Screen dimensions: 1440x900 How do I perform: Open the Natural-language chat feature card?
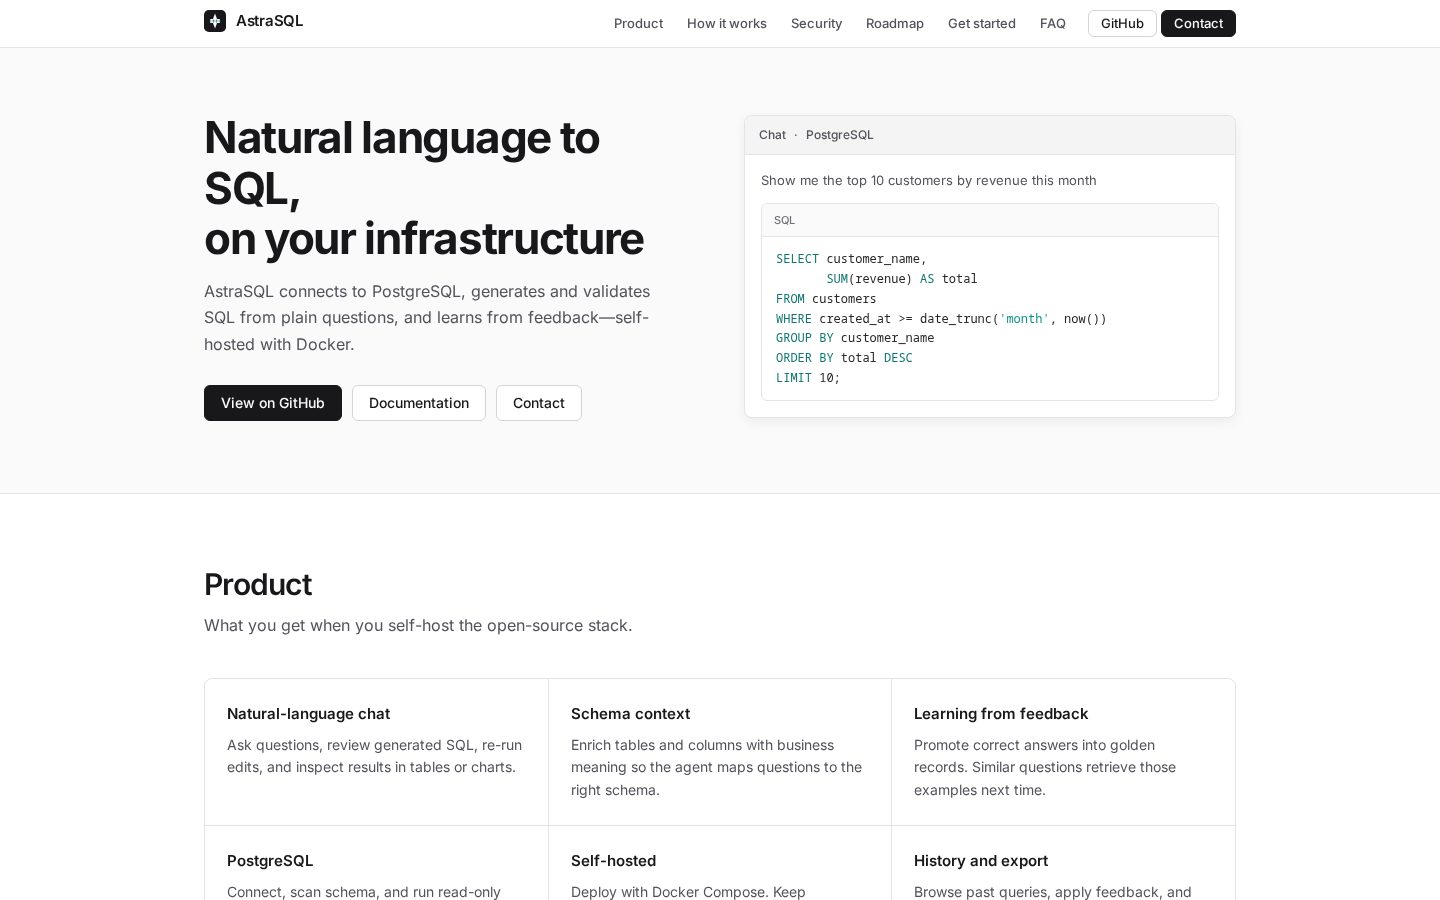point(376,752)
